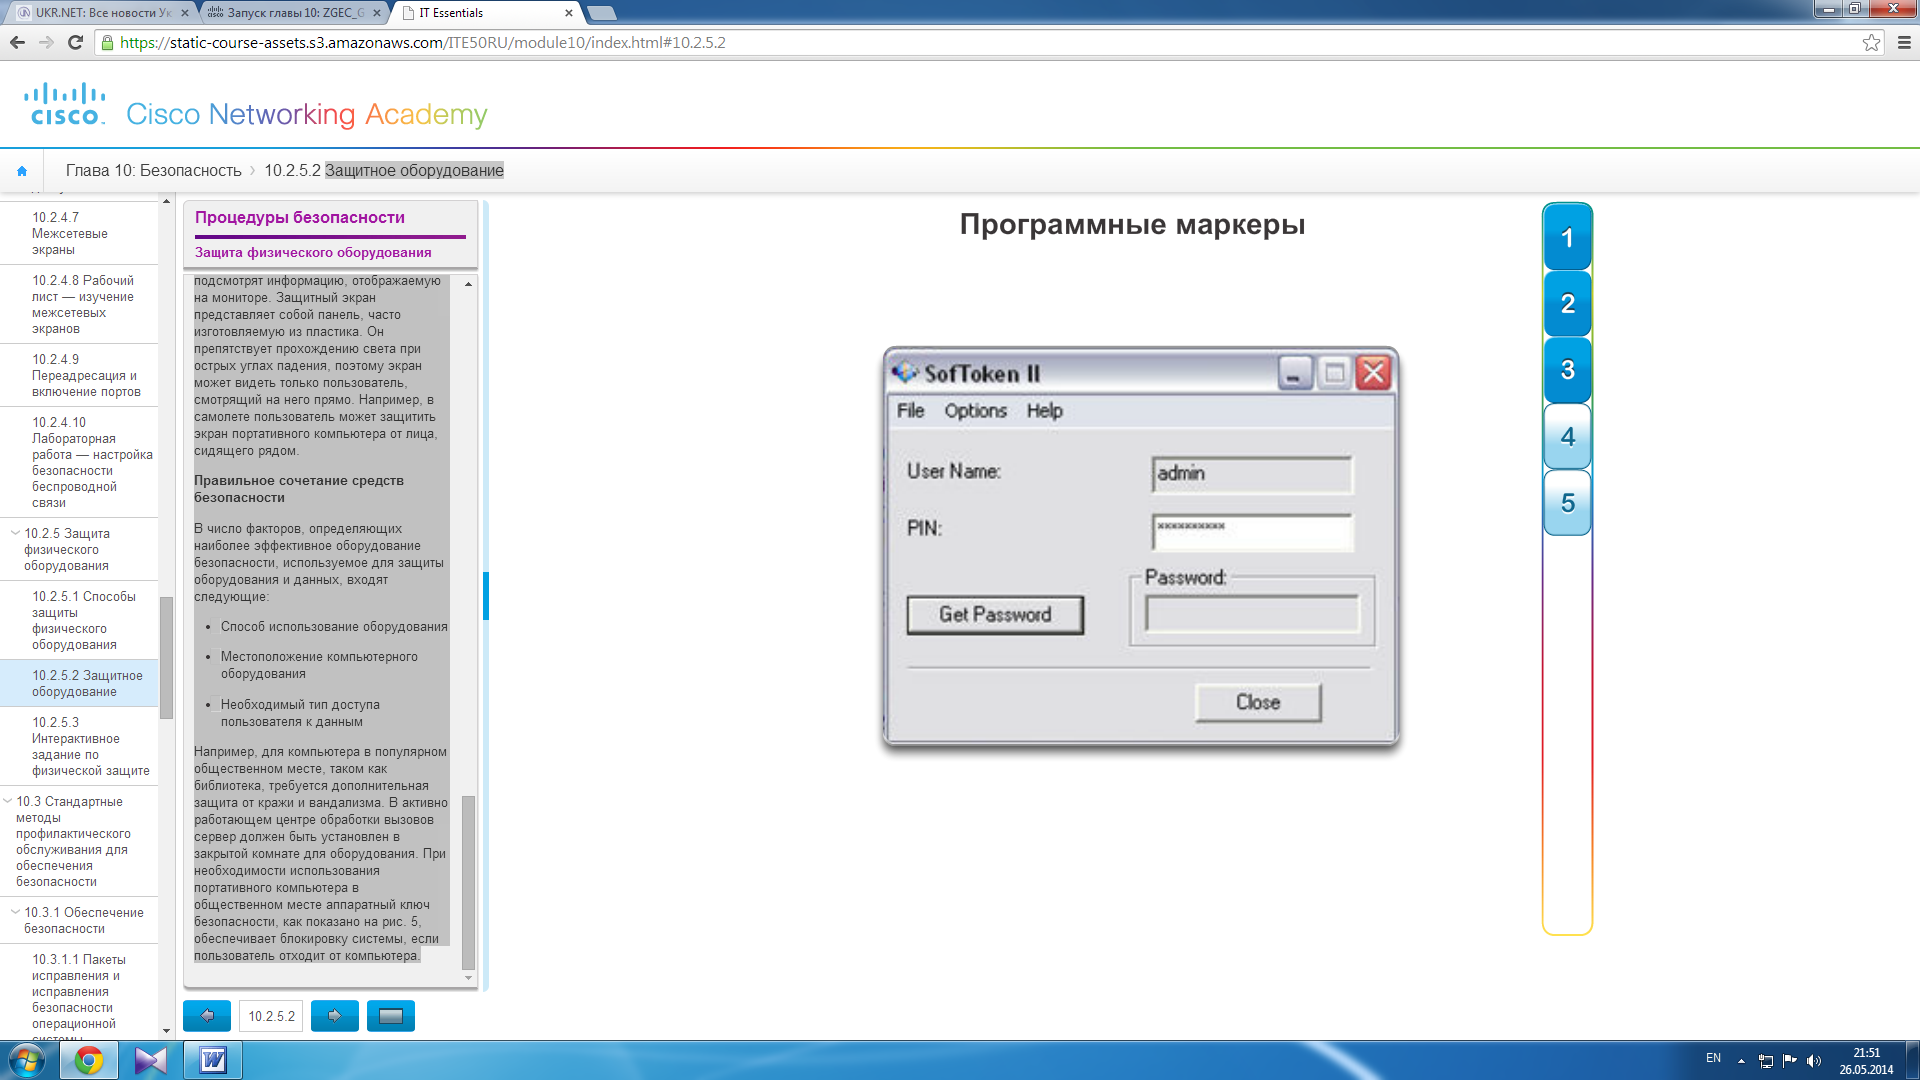Click sidebar scrollbar down arrow
This screenshot has width=1920, height=1080.
point(166,1031)
